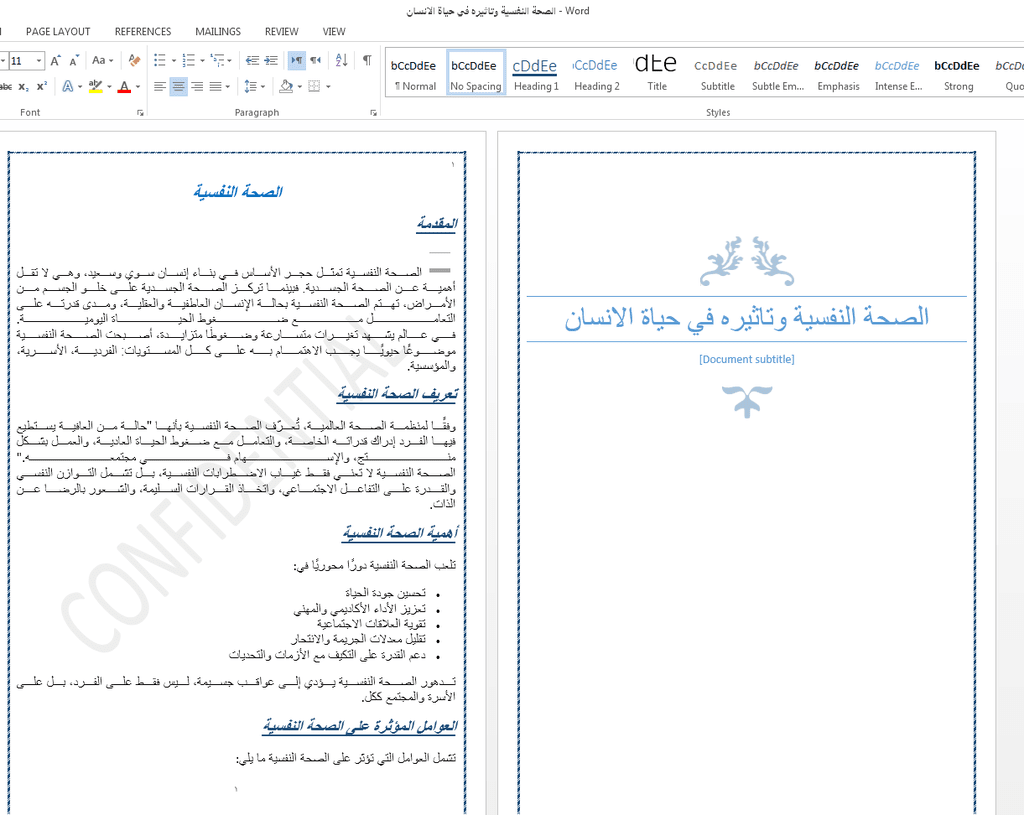1024x815 pixels.
Task: Switch to the PAGE LAYOUT tab
Action: [x=58, y=31]
